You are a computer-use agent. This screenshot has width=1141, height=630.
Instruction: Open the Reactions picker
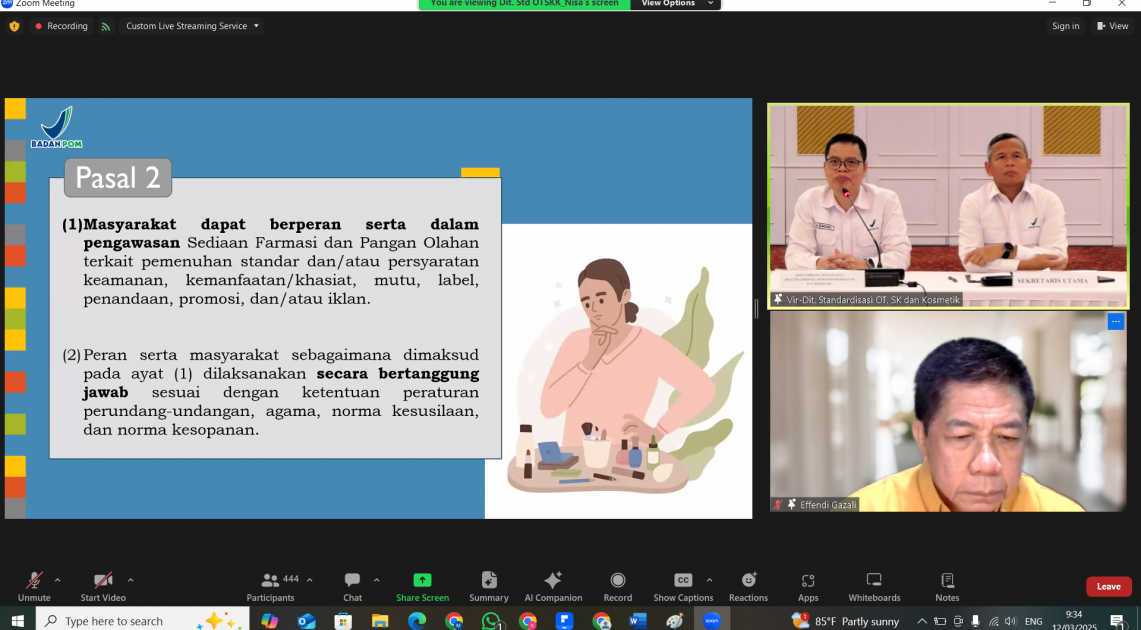[x=748, y=586]
